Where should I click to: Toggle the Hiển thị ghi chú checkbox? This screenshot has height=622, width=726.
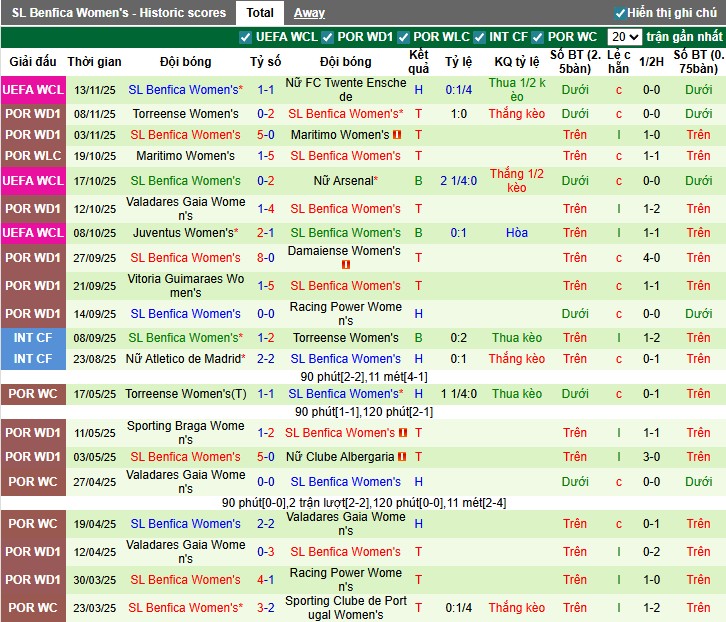(x=620, y=13)
